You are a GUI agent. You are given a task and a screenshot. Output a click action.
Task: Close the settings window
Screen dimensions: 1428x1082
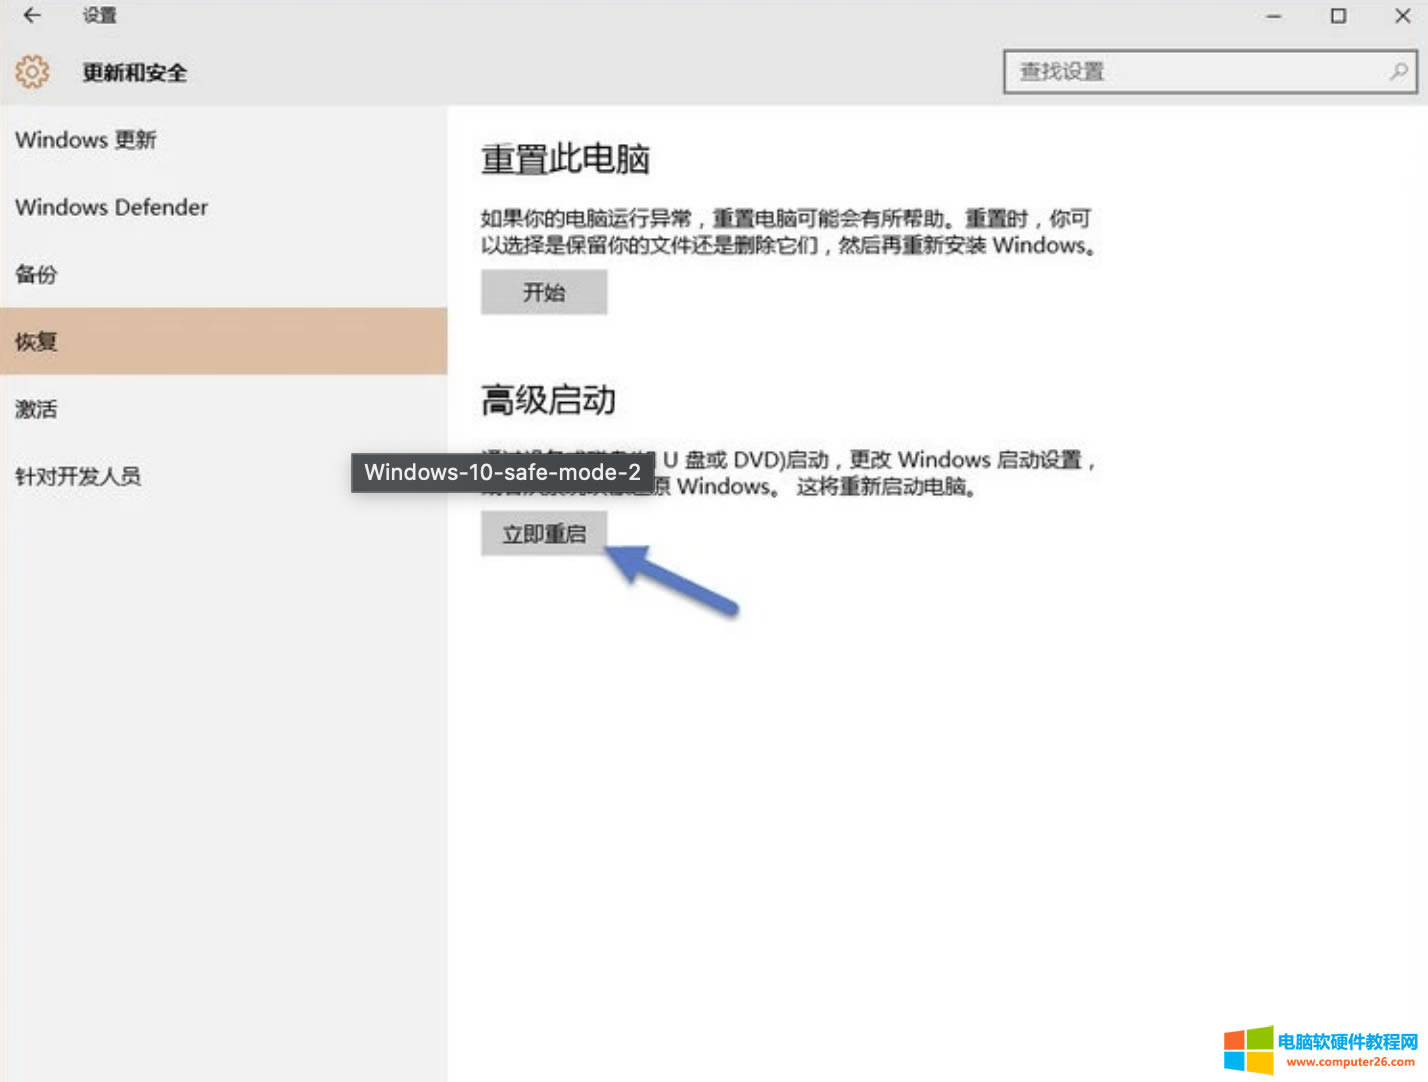[1402, 16]
